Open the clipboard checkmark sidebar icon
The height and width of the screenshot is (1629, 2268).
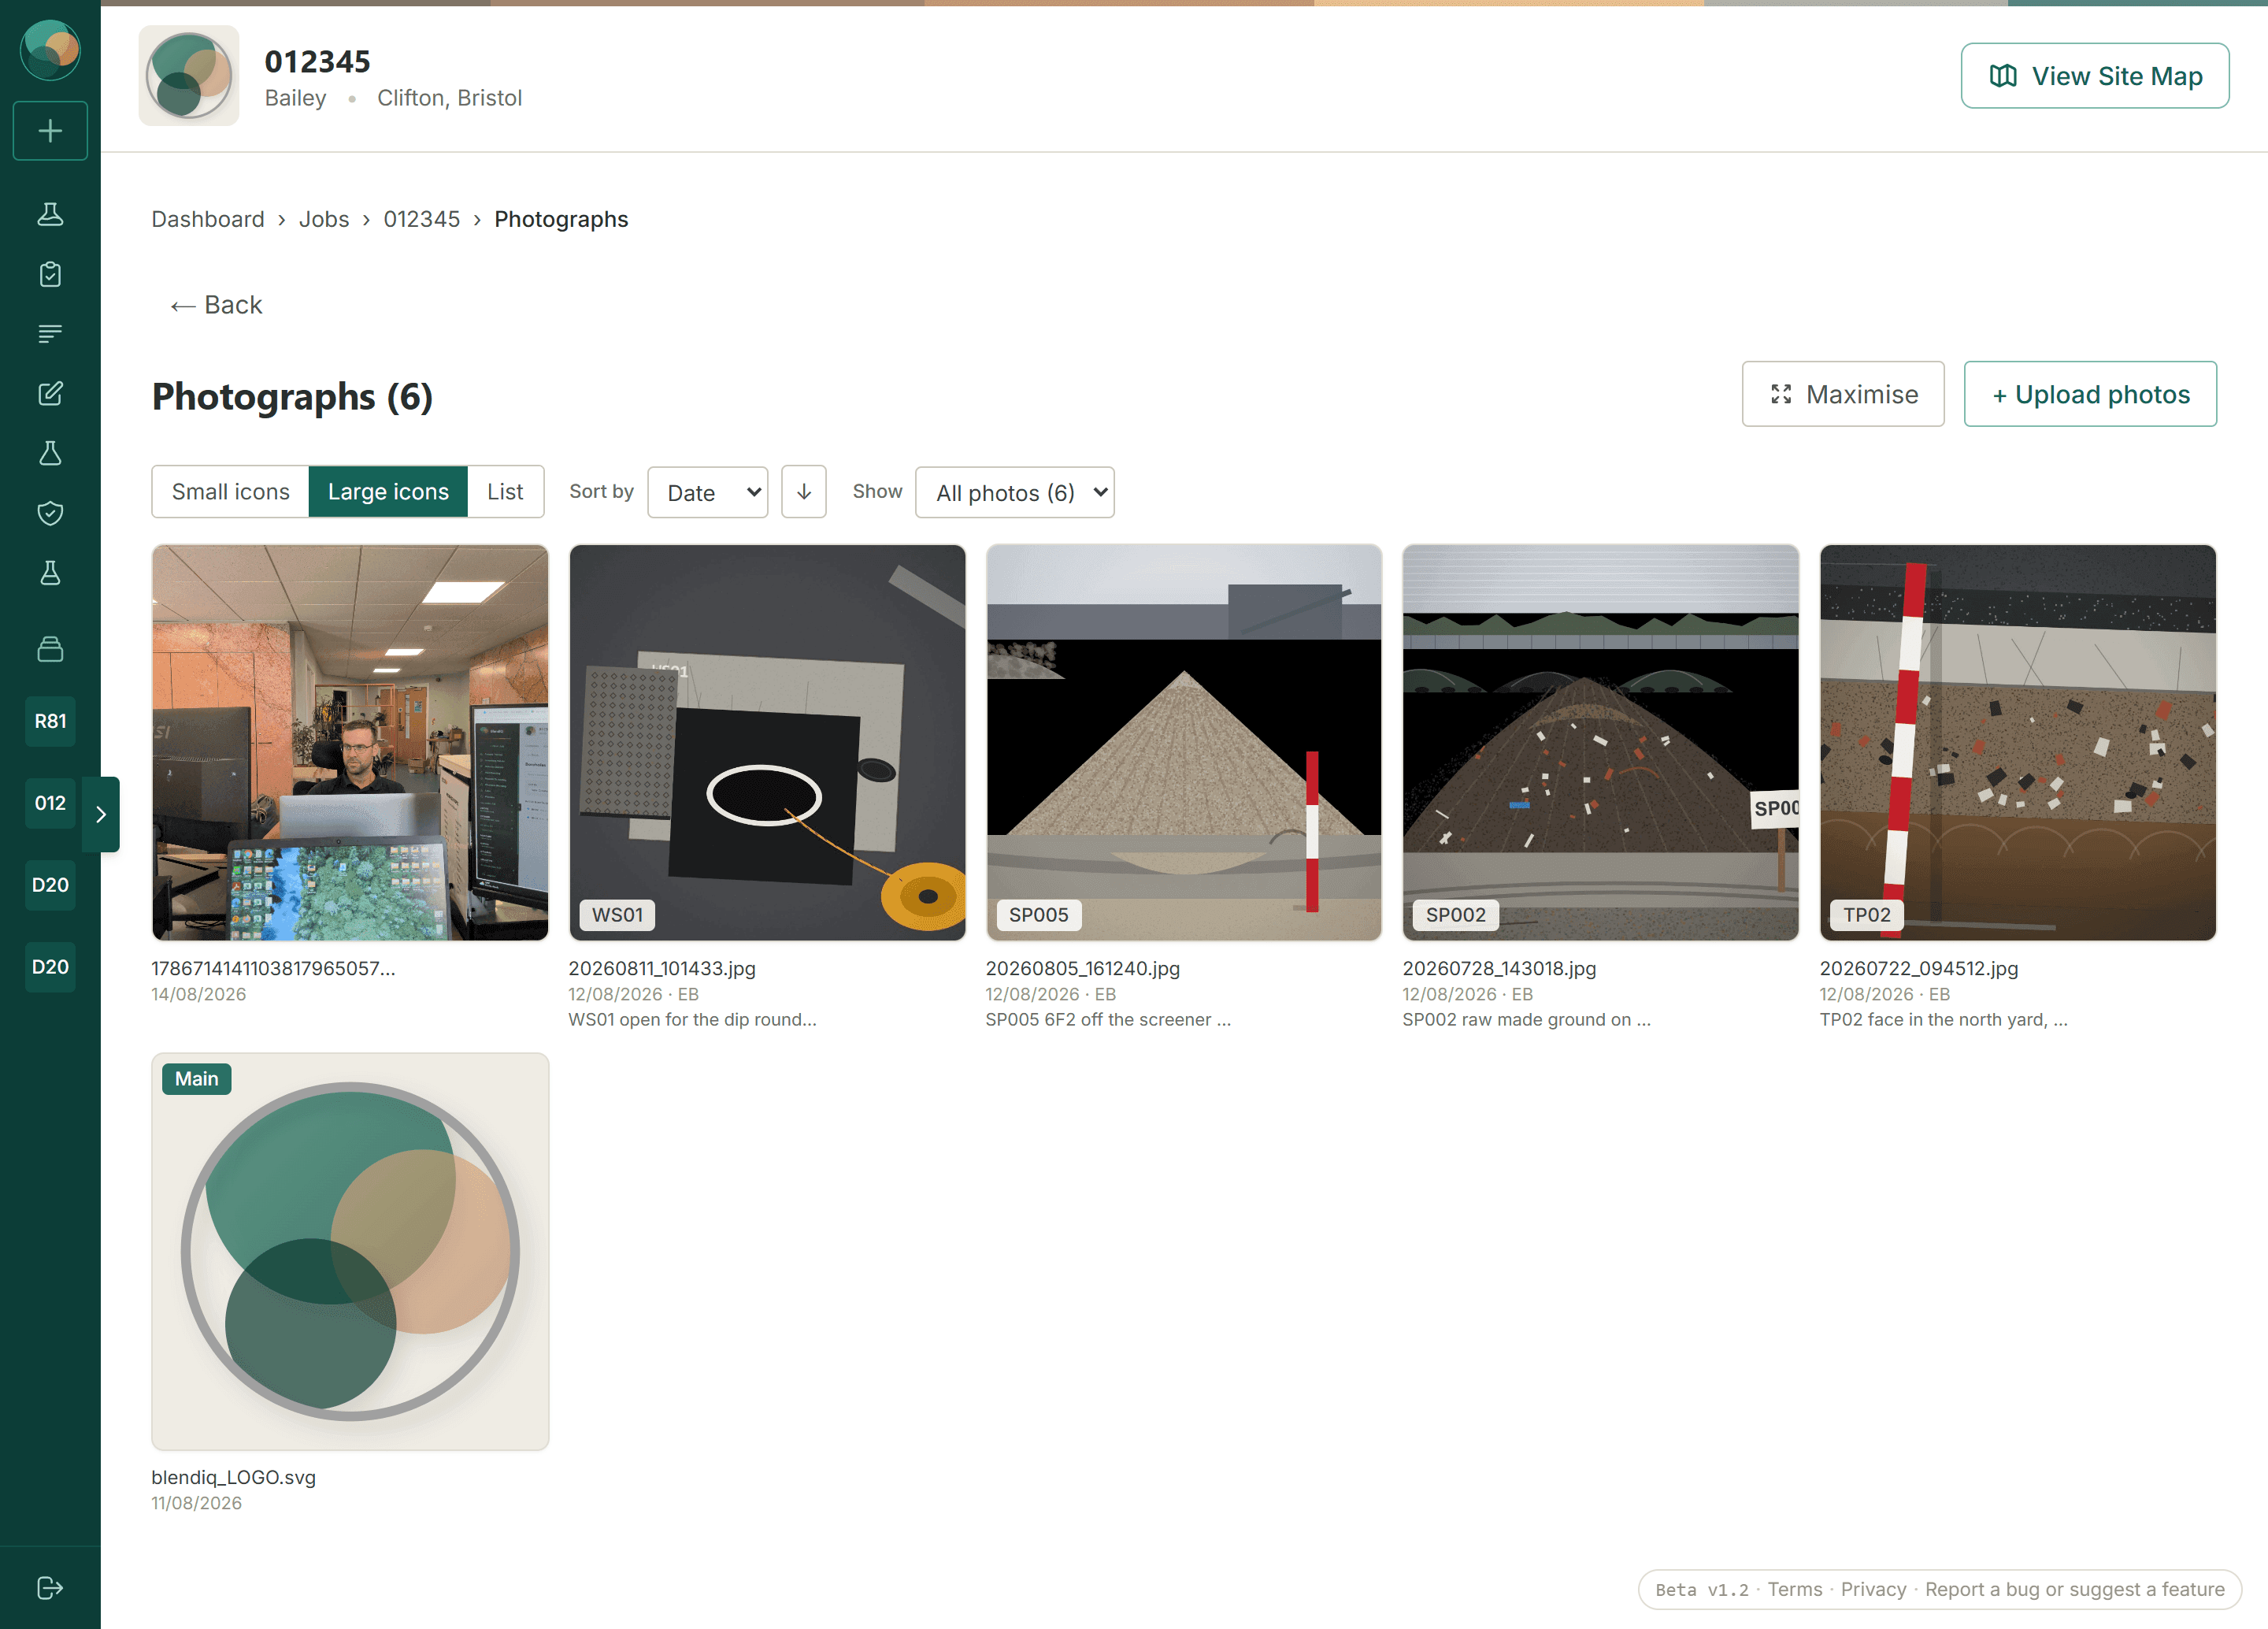click(50, 274)
